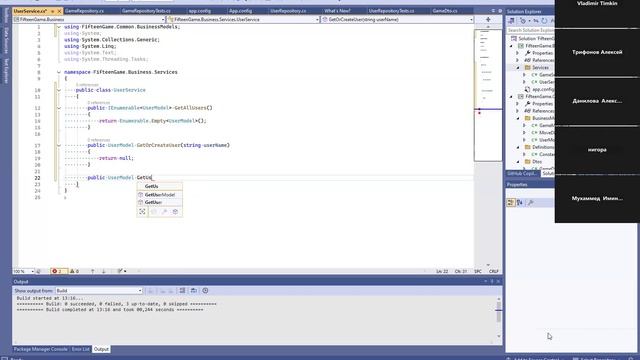Click the sync with active document icon

point(536,20)
